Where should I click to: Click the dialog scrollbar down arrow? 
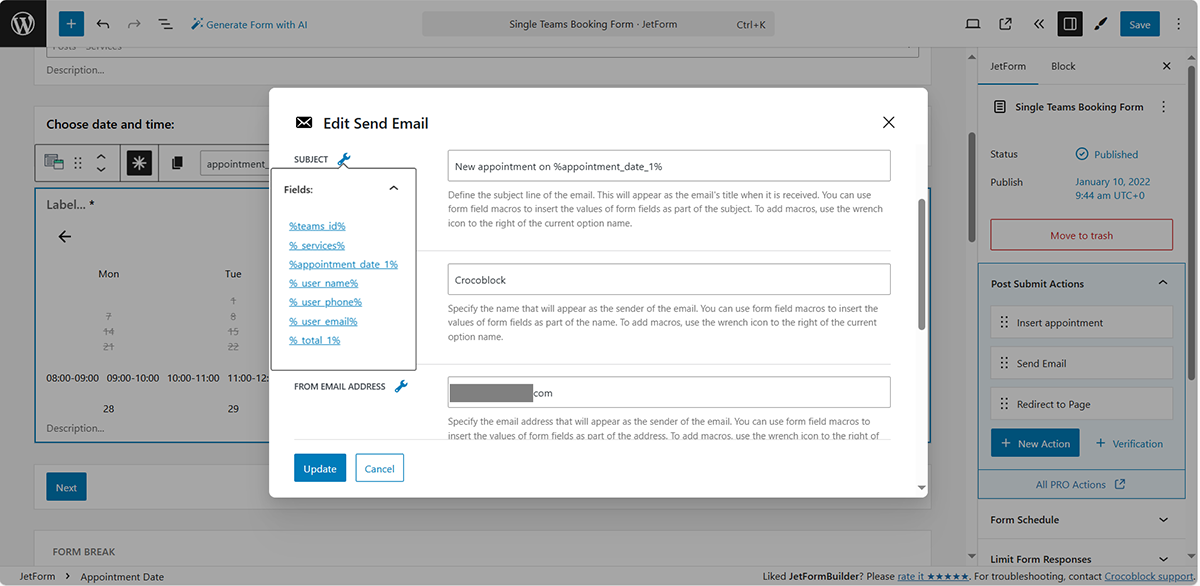pos(921,487)
